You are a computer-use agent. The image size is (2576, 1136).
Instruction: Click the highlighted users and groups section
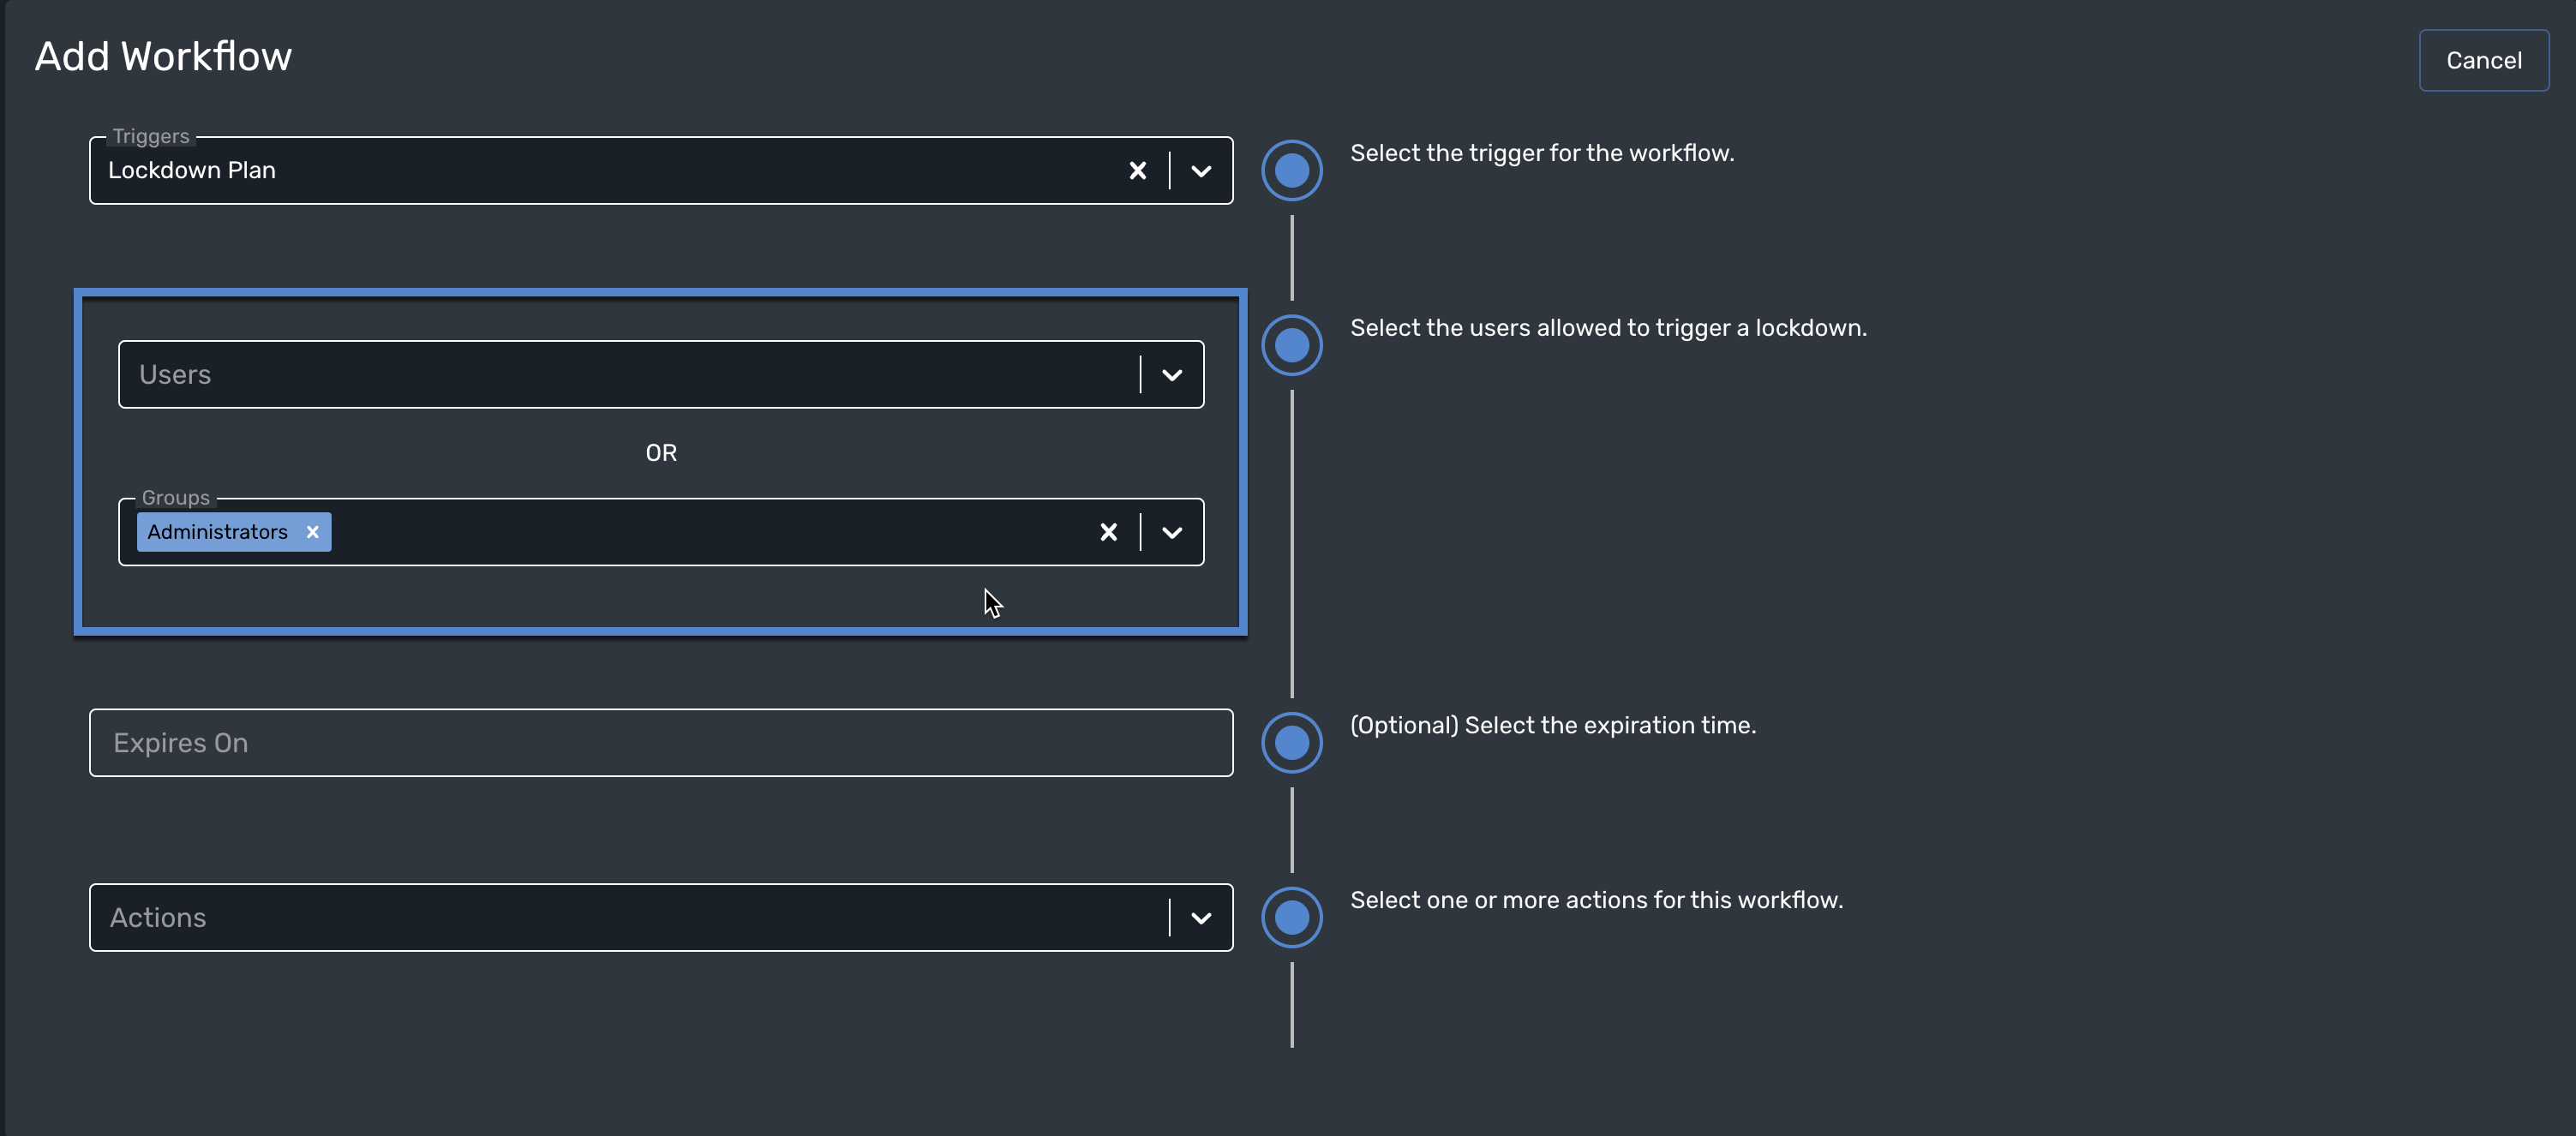[660, 460]
